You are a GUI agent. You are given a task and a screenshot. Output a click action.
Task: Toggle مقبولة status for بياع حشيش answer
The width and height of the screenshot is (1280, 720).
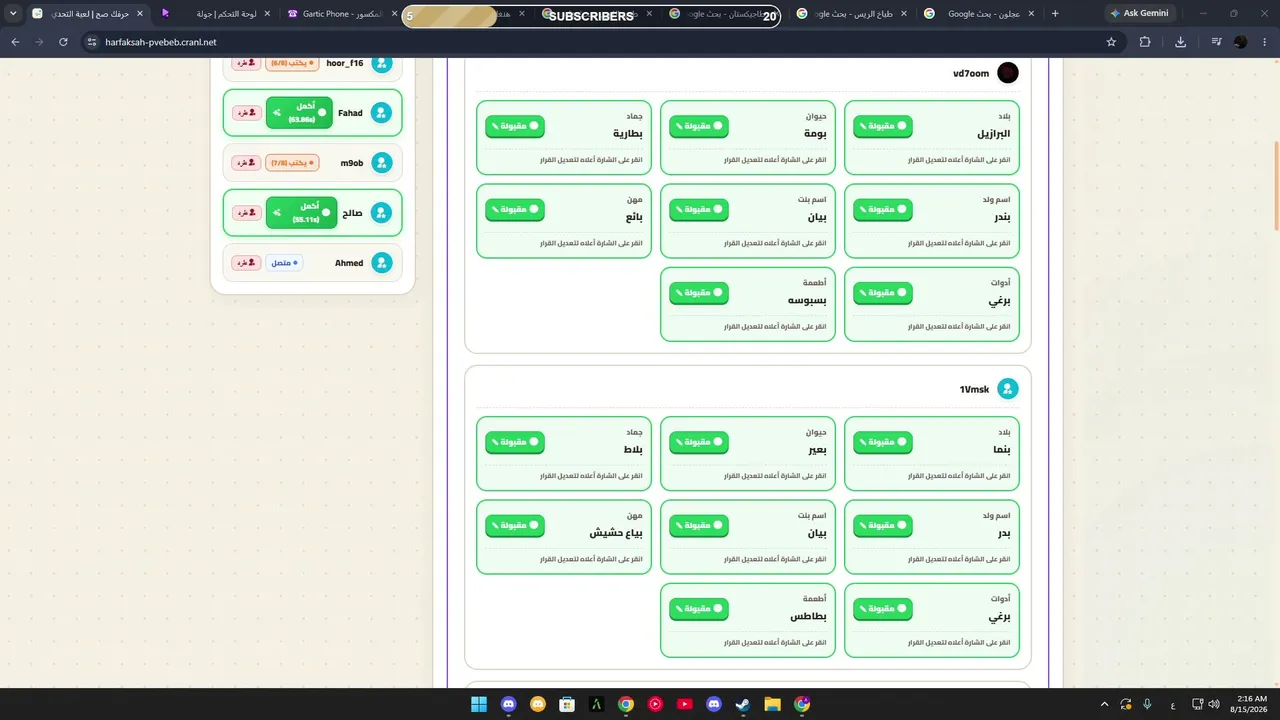coord(515,525)
